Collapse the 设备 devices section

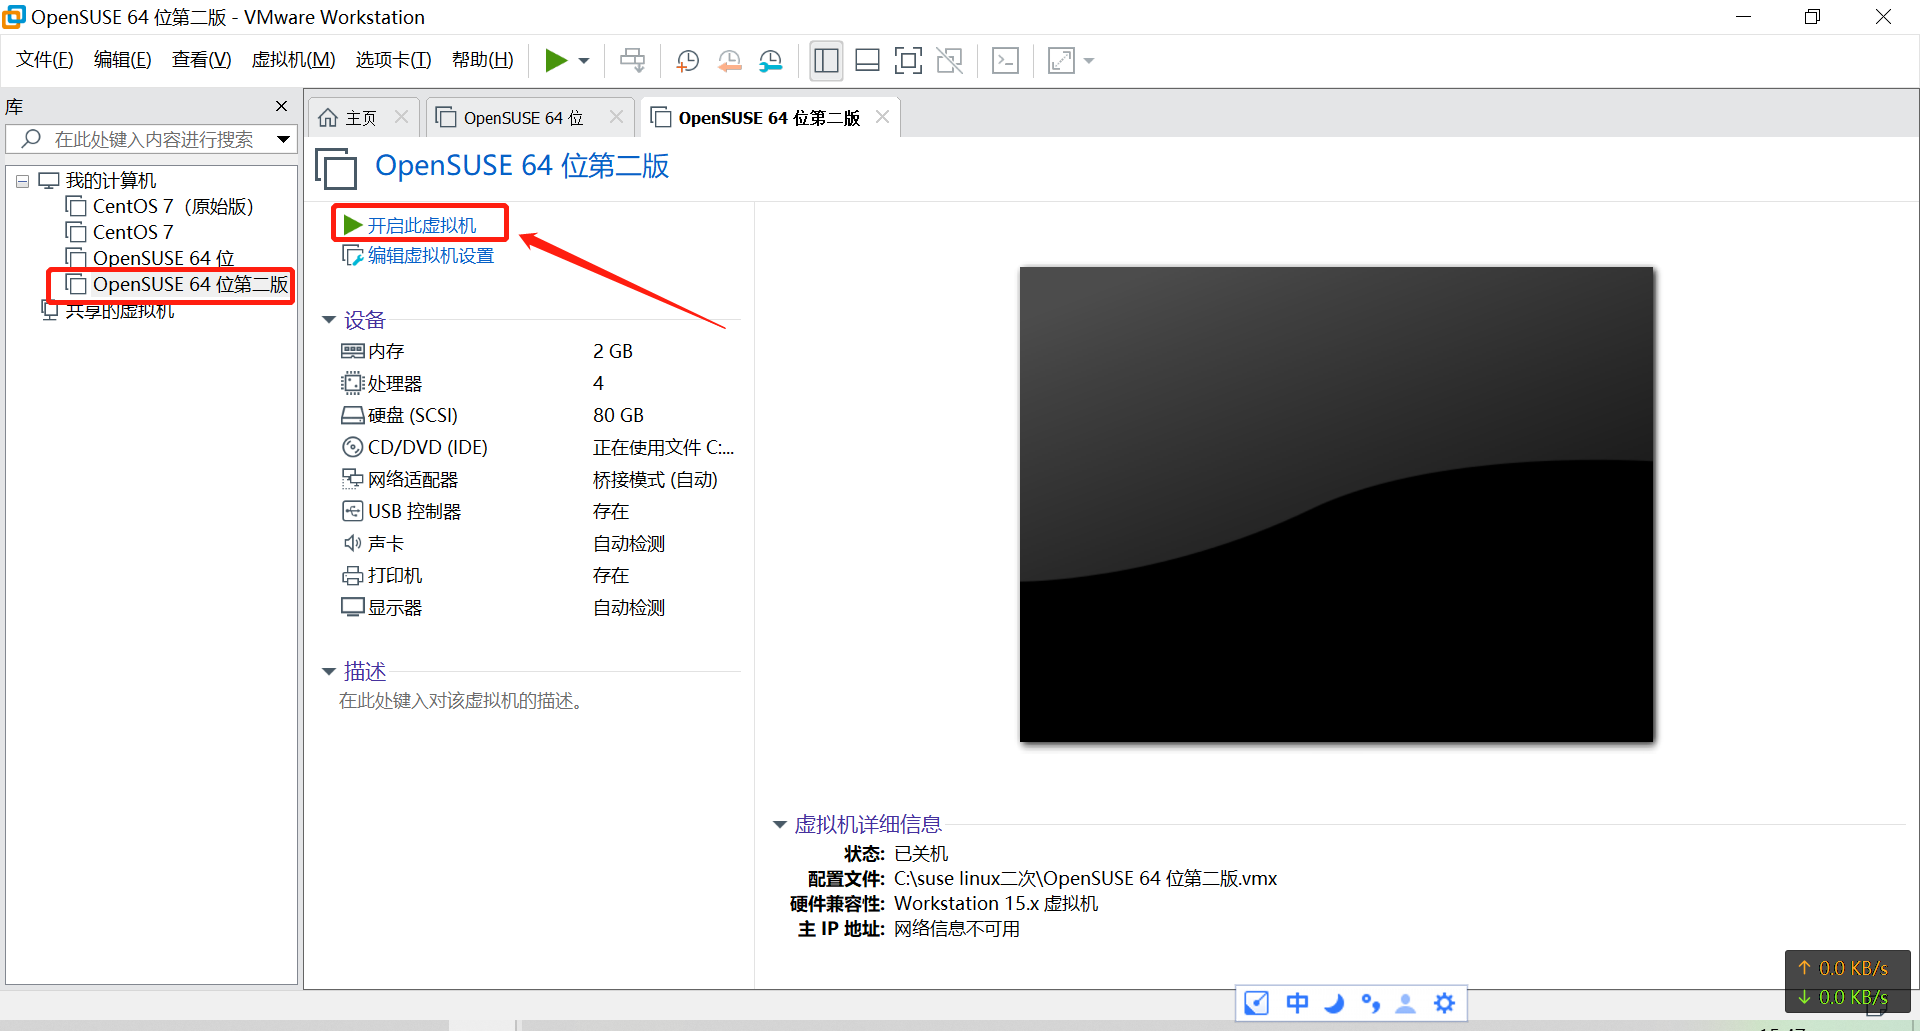tap(328, 320)
